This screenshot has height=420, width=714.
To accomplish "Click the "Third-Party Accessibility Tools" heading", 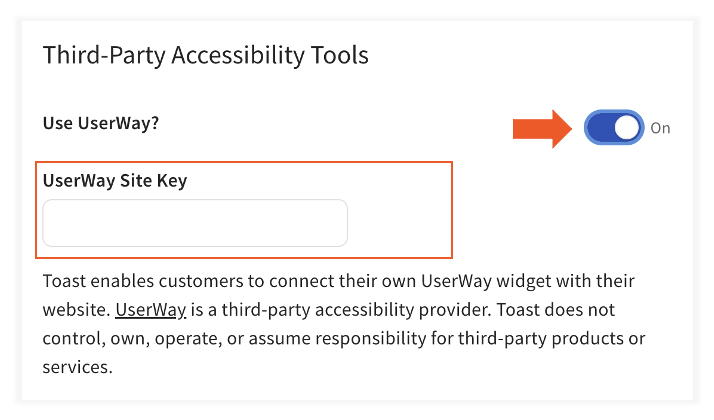I will 205,54.
